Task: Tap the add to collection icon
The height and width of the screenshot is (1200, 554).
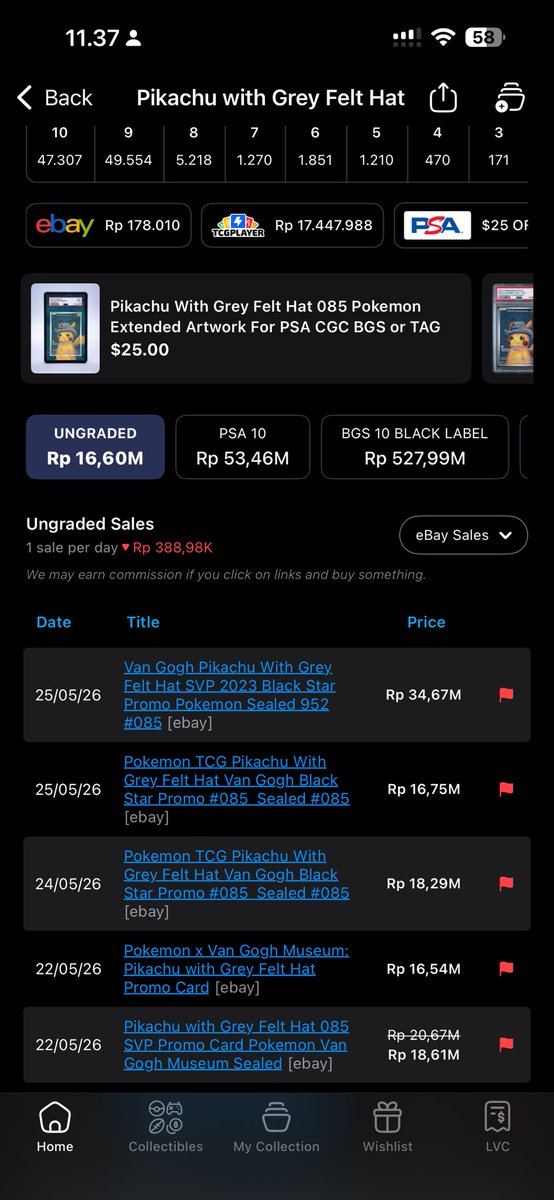Action: tap(511, 97)
